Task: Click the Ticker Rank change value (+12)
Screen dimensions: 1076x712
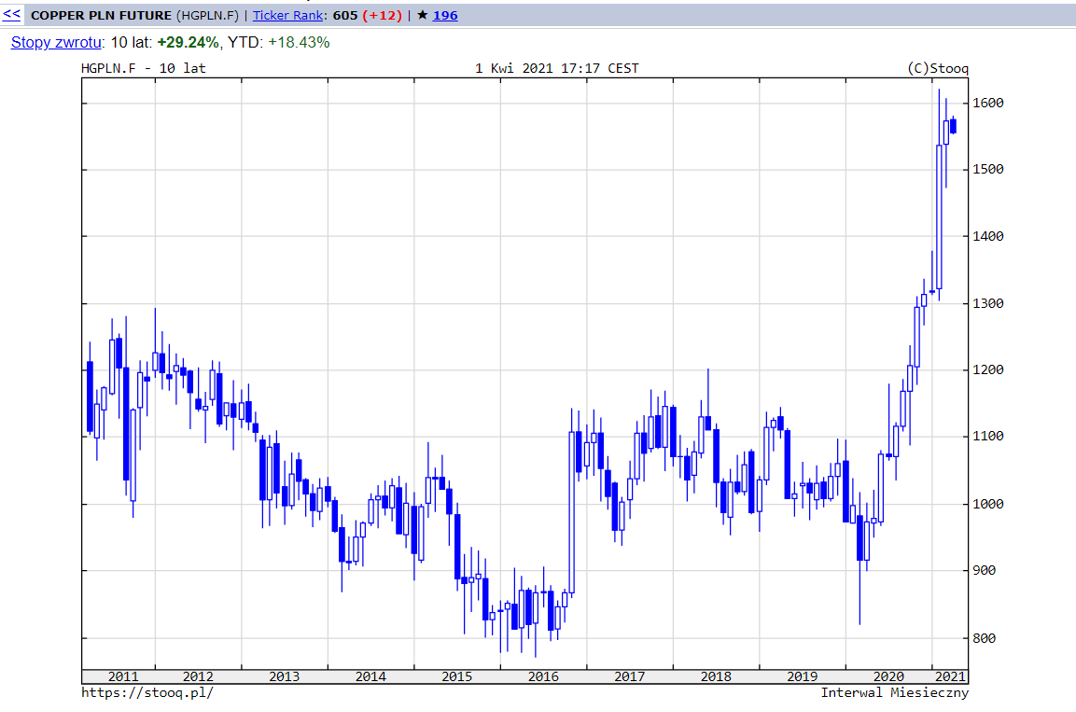Action: click(382, 15)
